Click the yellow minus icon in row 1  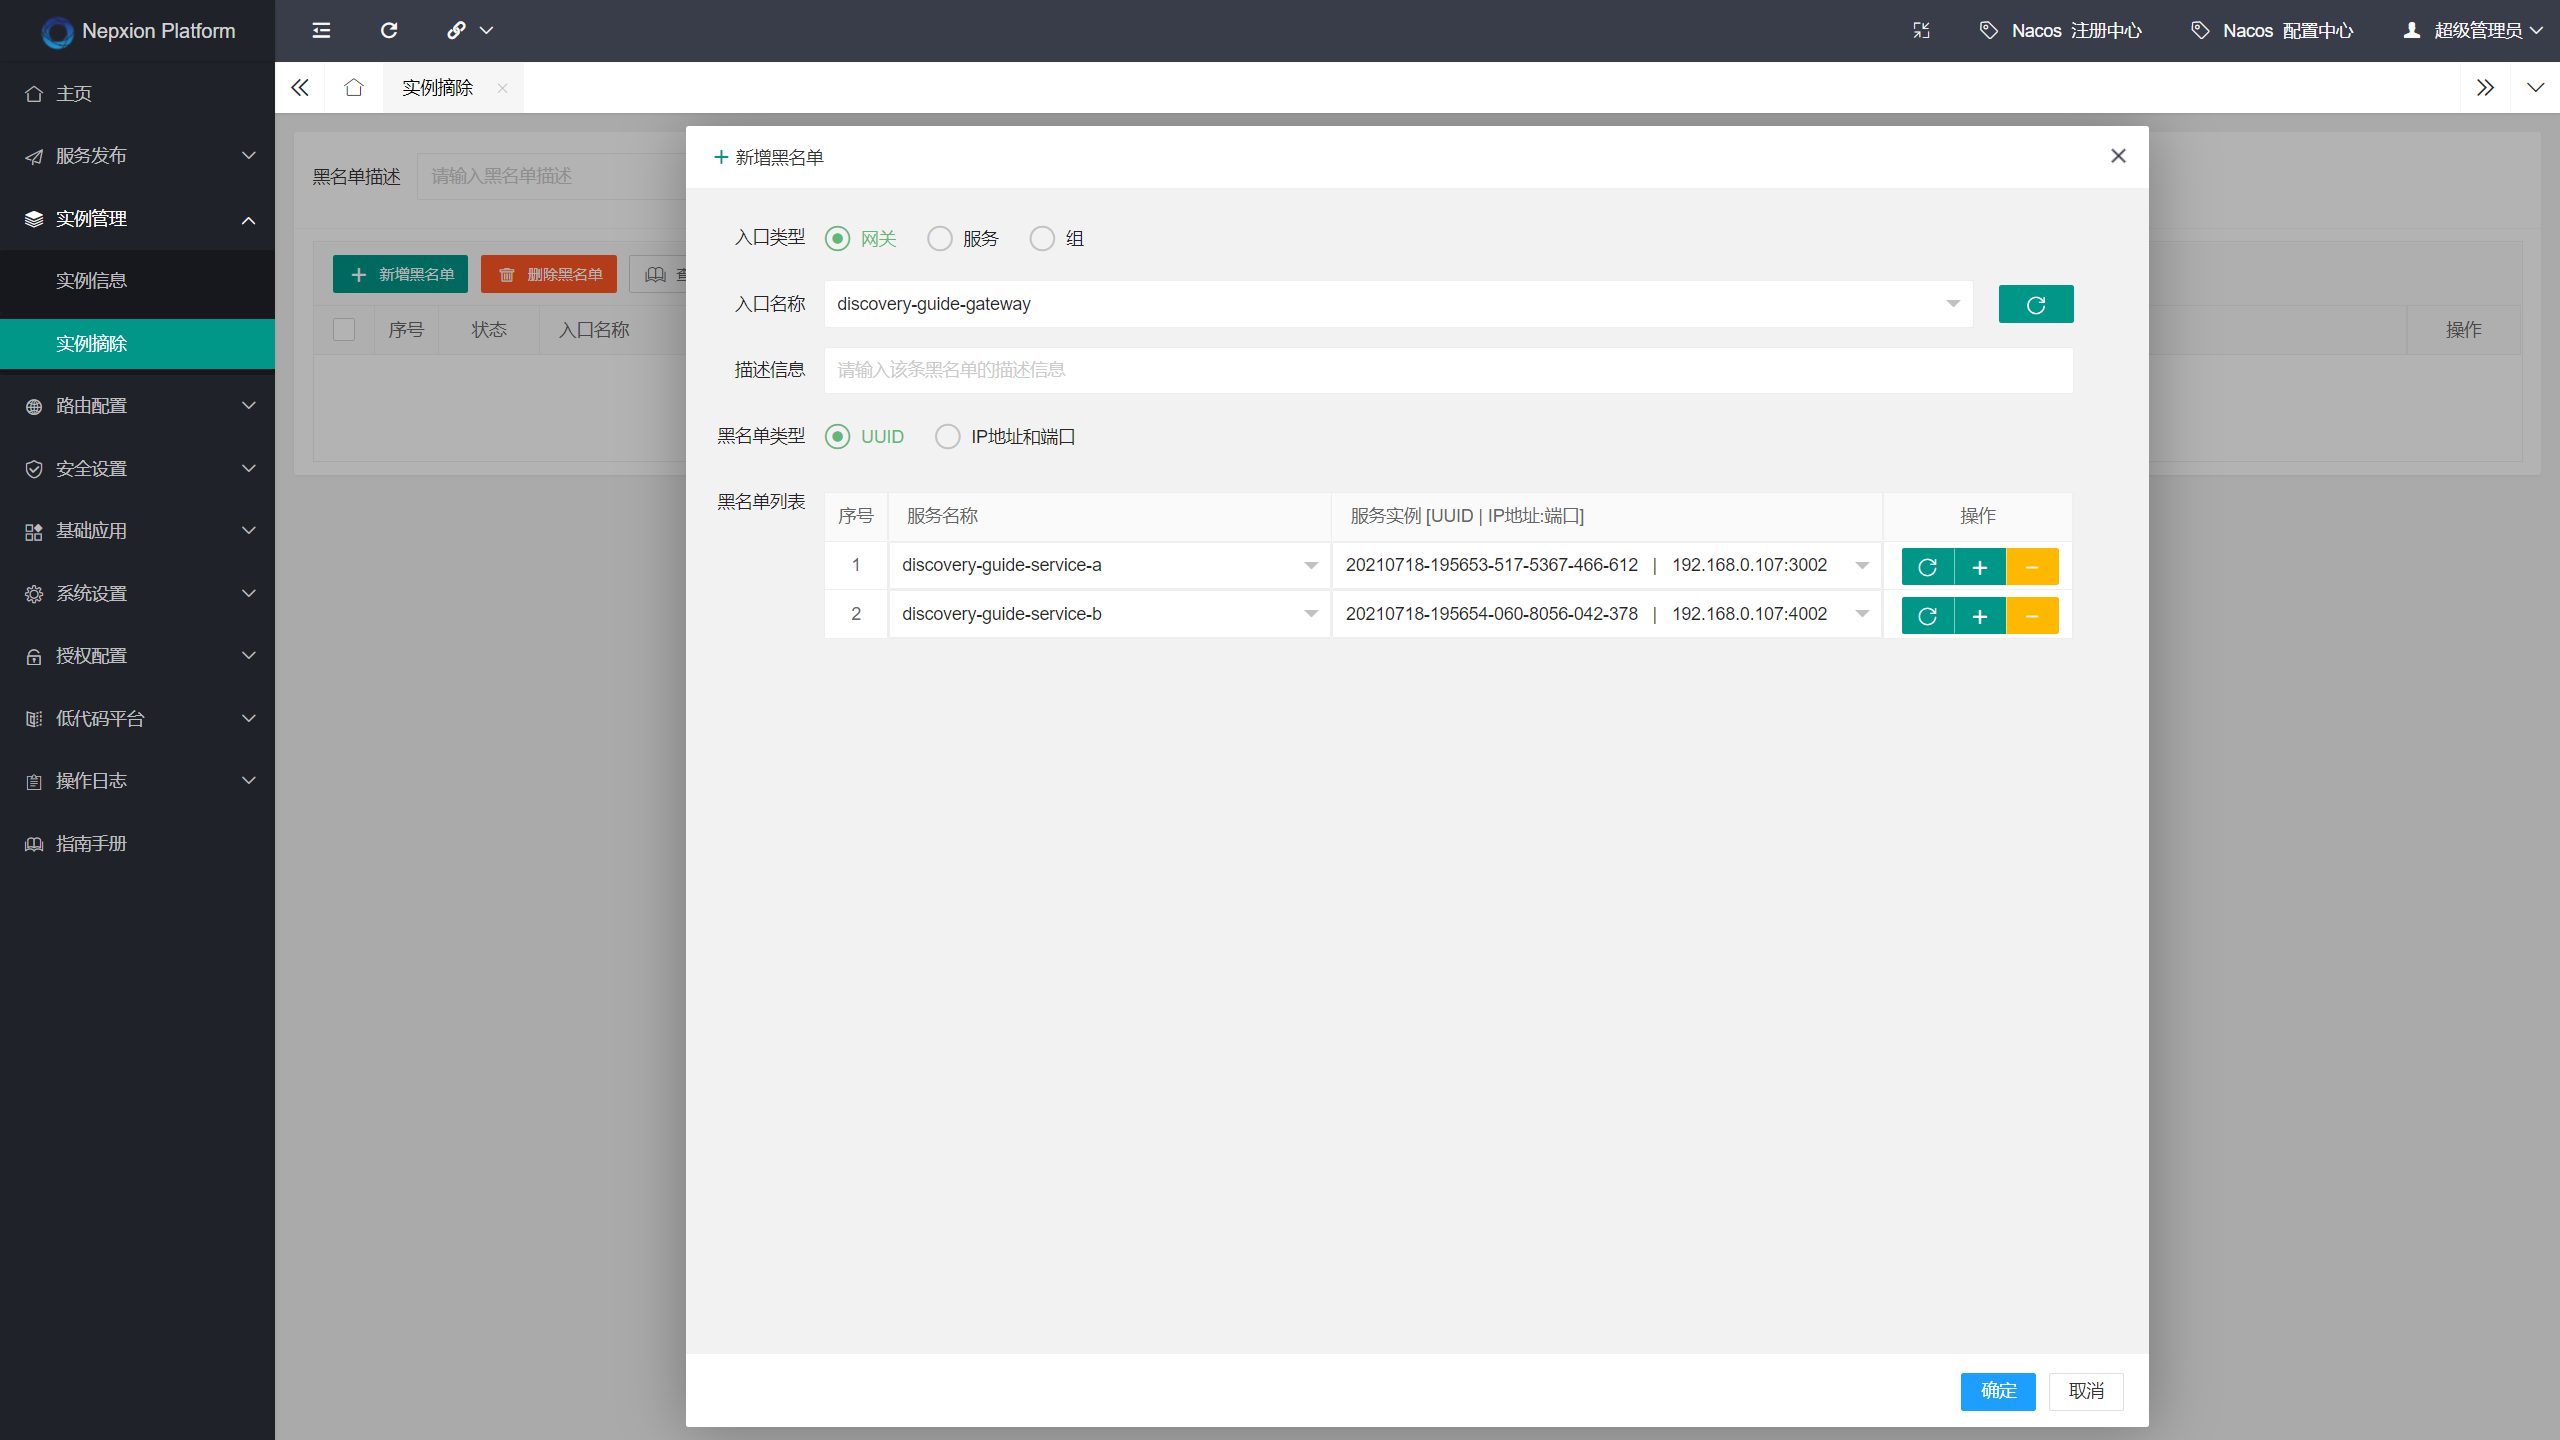2032,567
